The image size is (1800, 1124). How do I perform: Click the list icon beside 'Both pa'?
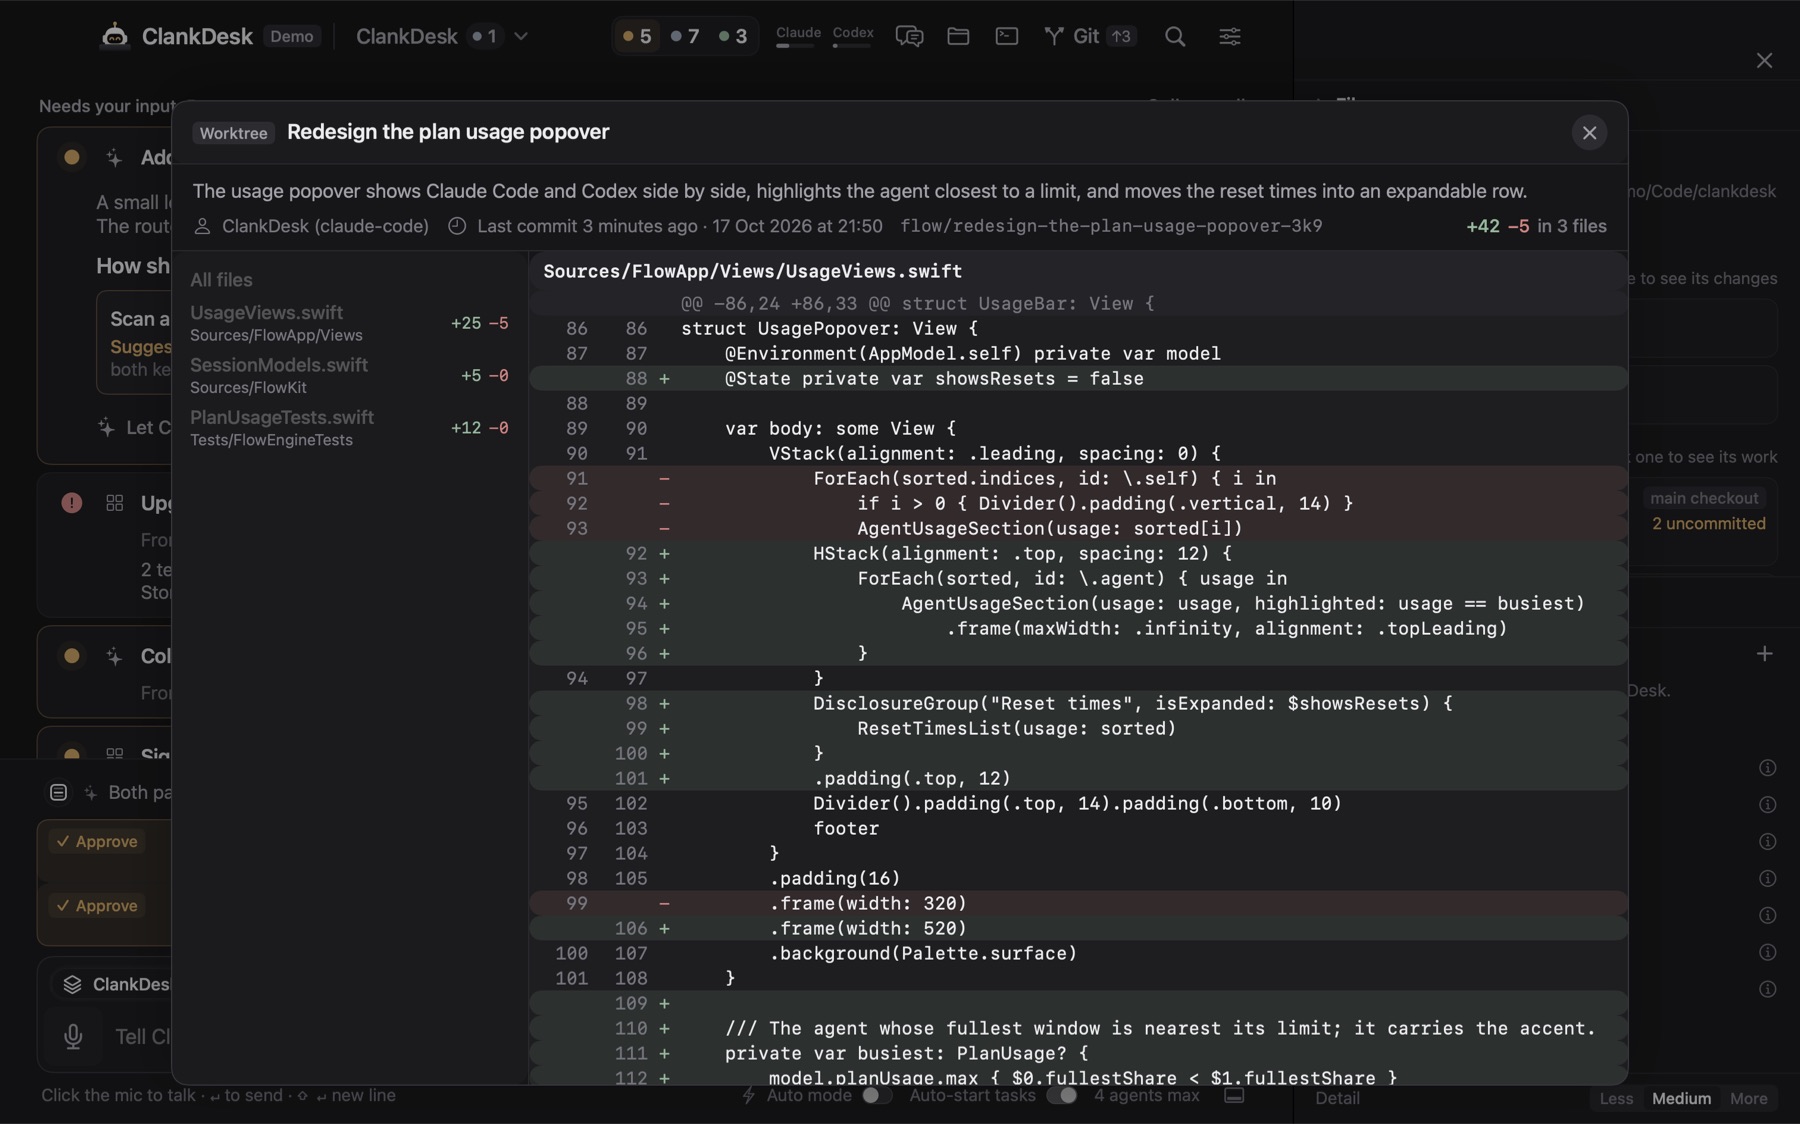(x=58, y=792)
